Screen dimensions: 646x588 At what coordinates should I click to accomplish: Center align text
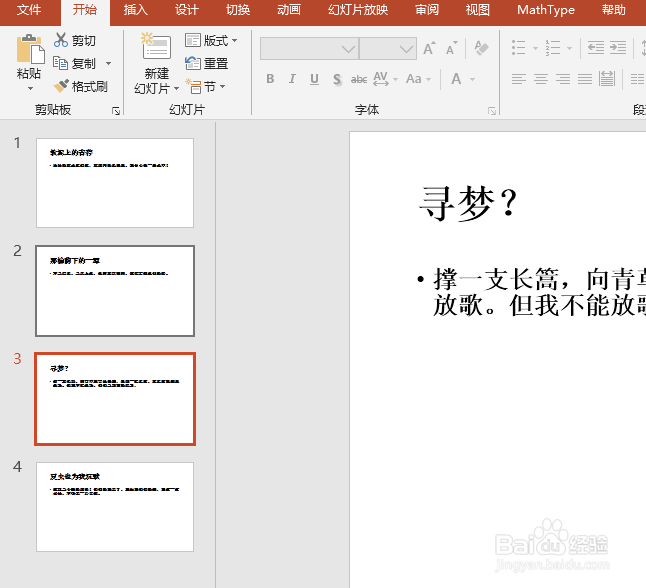click(x=541, y=79)
